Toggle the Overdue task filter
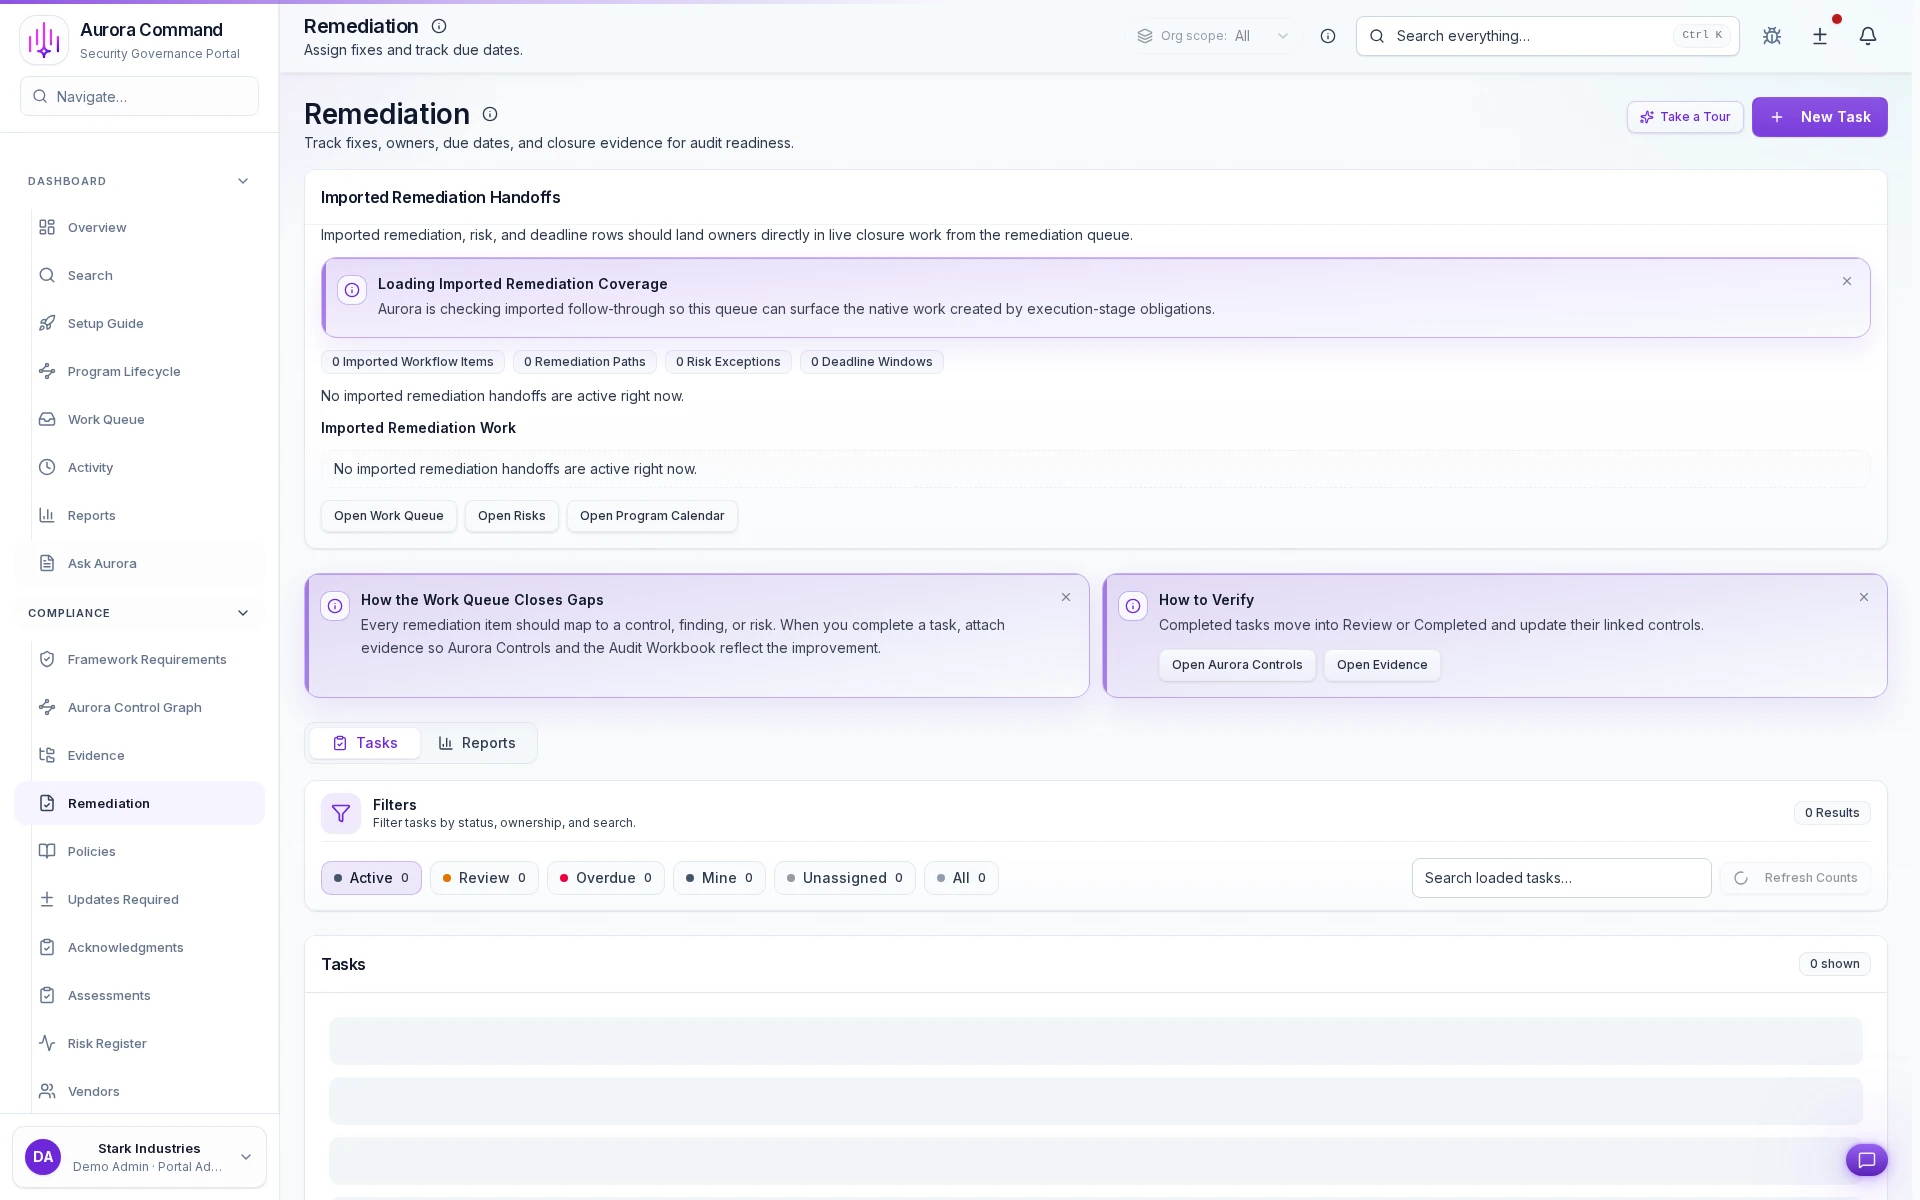The width and height of the screenshot is (1920, 1200). 605,877
